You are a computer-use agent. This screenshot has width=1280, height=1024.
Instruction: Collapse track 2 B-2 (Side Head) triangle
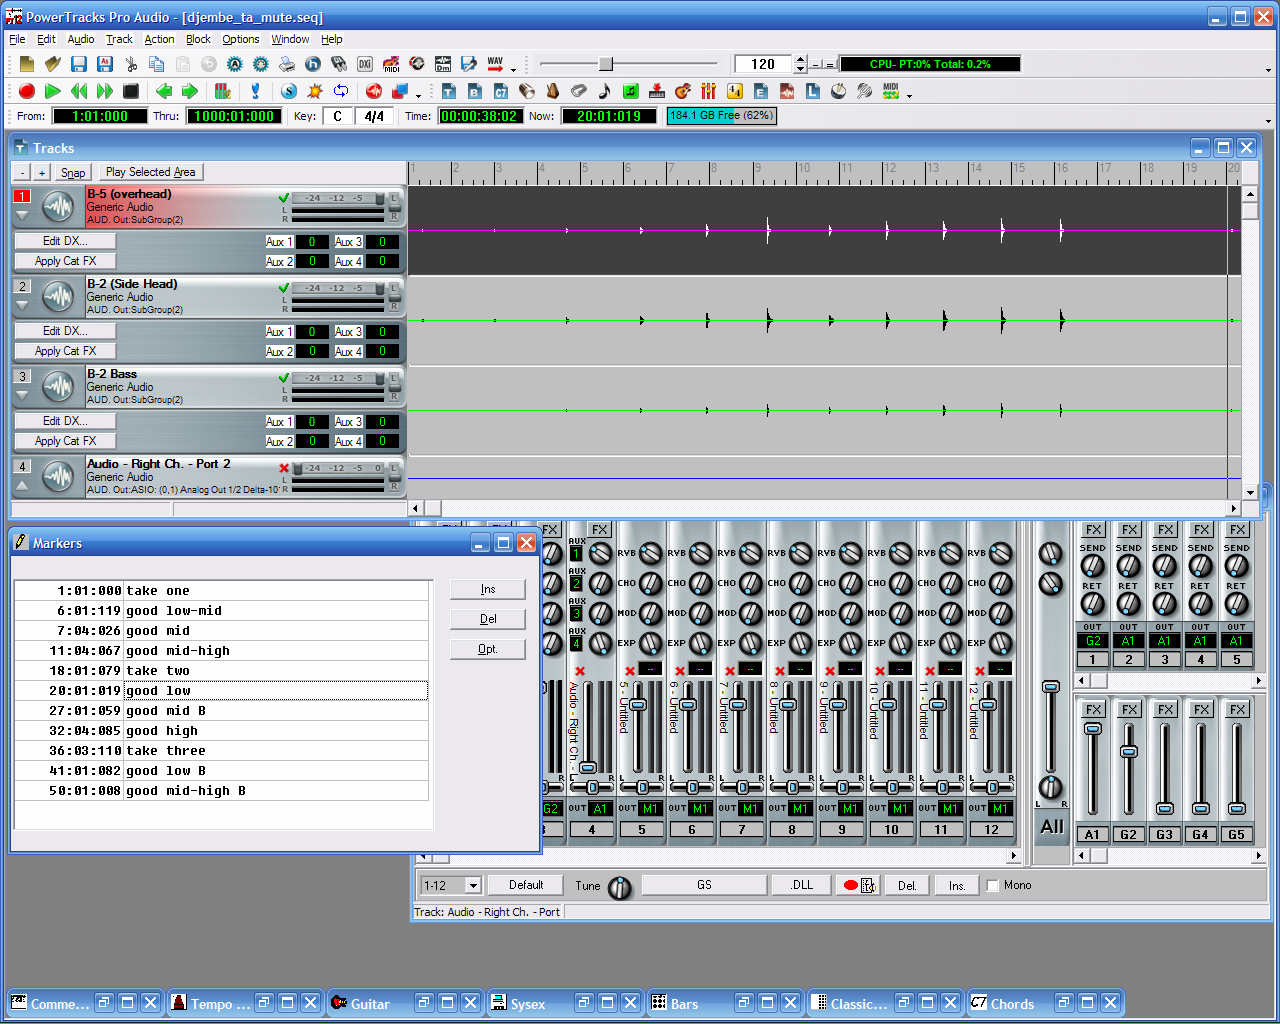22,305
